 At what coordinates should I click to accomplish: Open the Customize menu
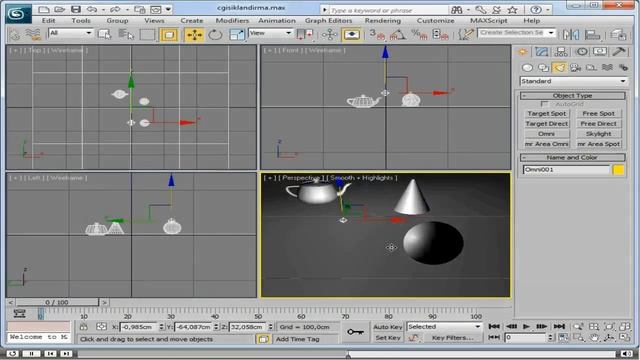(x=435, y=20)
